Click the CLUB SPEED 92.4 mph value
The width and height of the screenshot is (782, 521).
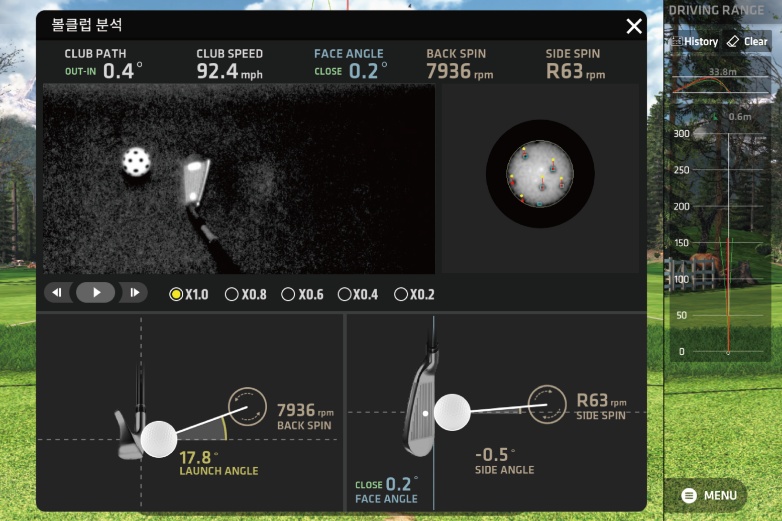229,71
